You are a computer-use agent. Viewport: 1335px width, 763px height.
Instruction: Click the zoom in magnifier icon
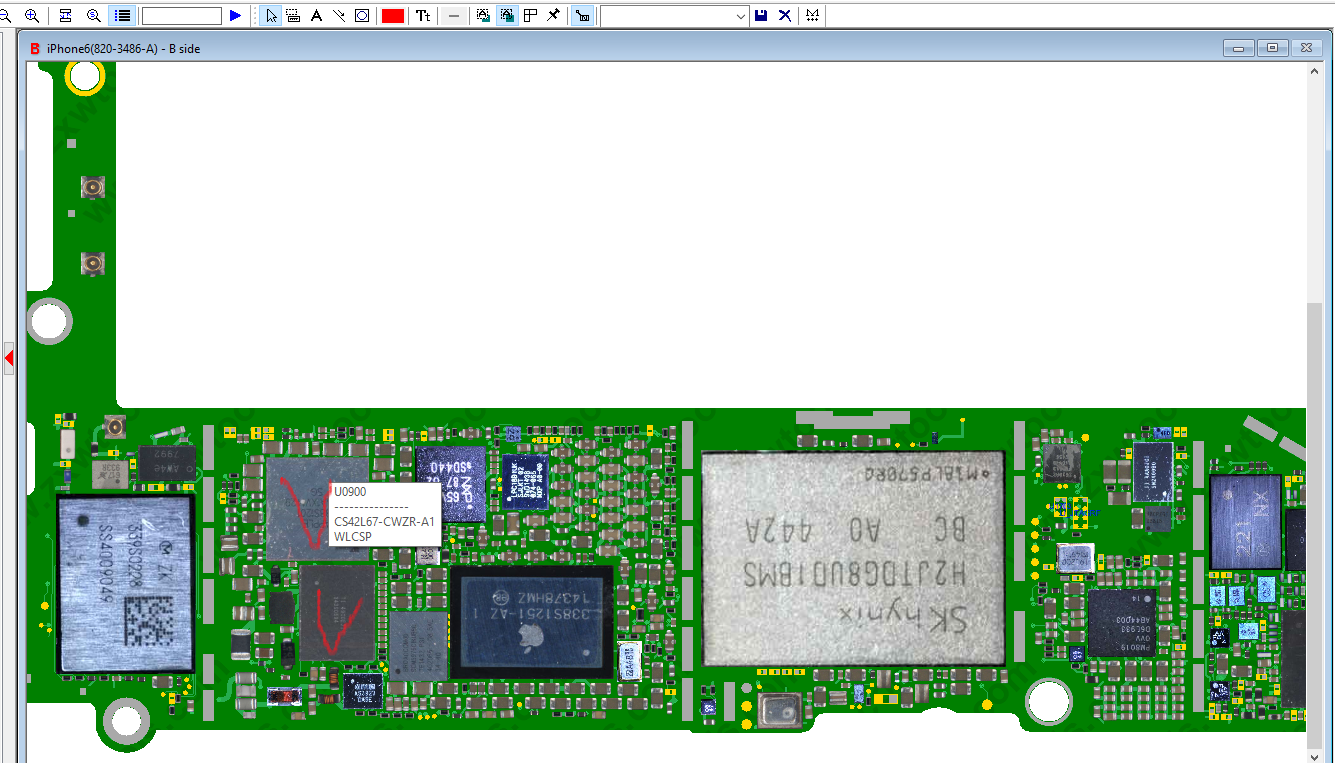pyautogui.click(x=32, y=16)
